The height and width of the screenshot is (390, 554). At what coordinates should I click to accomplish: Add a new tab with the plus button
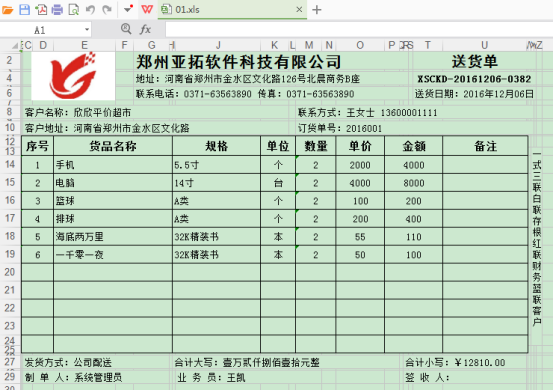point(317,10)
